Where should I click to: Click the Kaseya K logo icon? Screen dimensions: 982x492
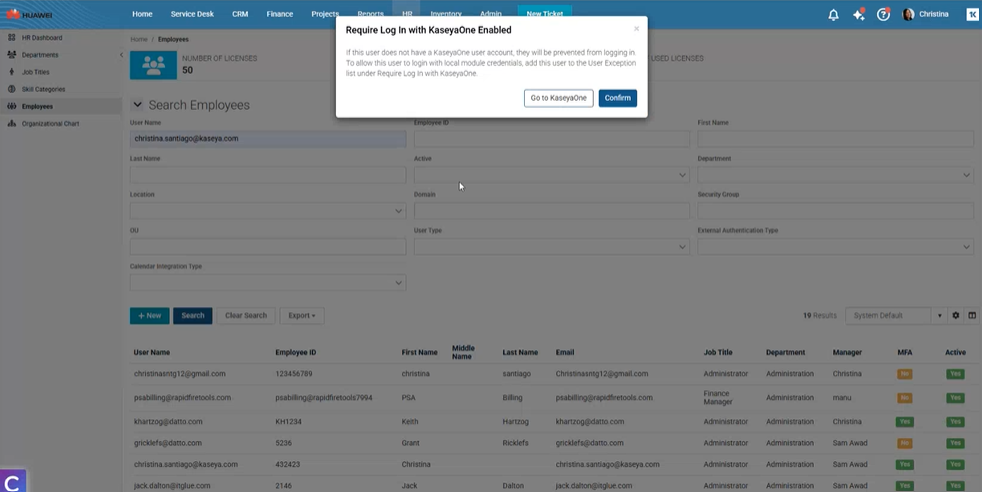(972, 14)
